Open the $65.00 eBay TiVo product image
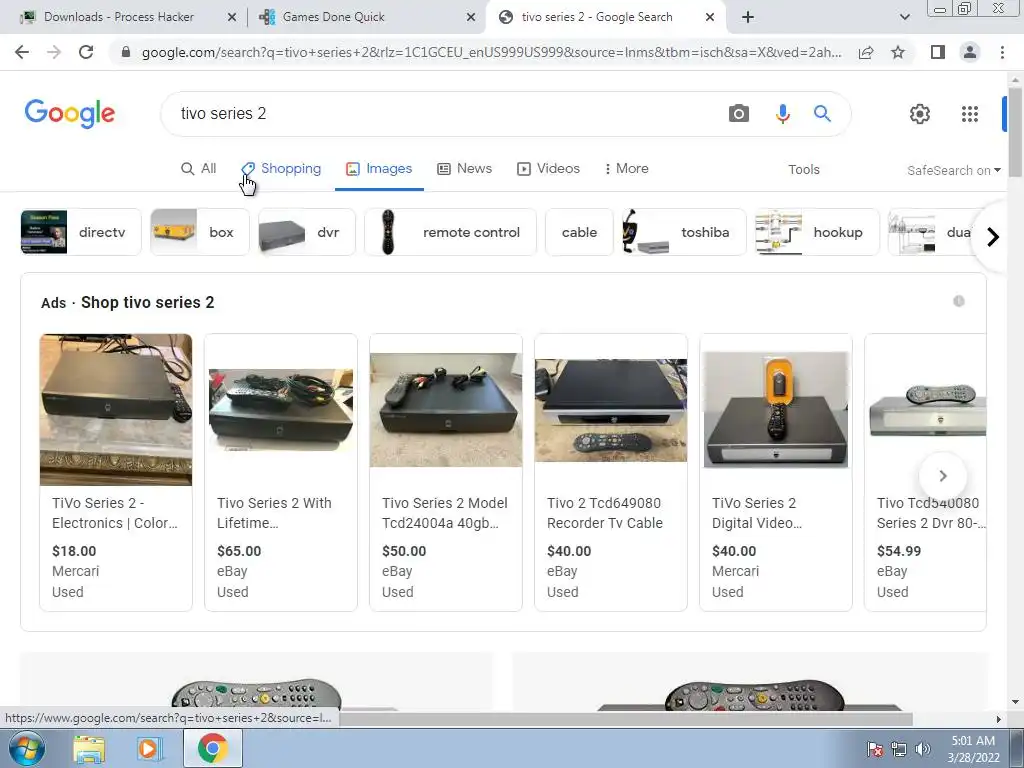Screen dimensions: 1024x768 [281, 409]
